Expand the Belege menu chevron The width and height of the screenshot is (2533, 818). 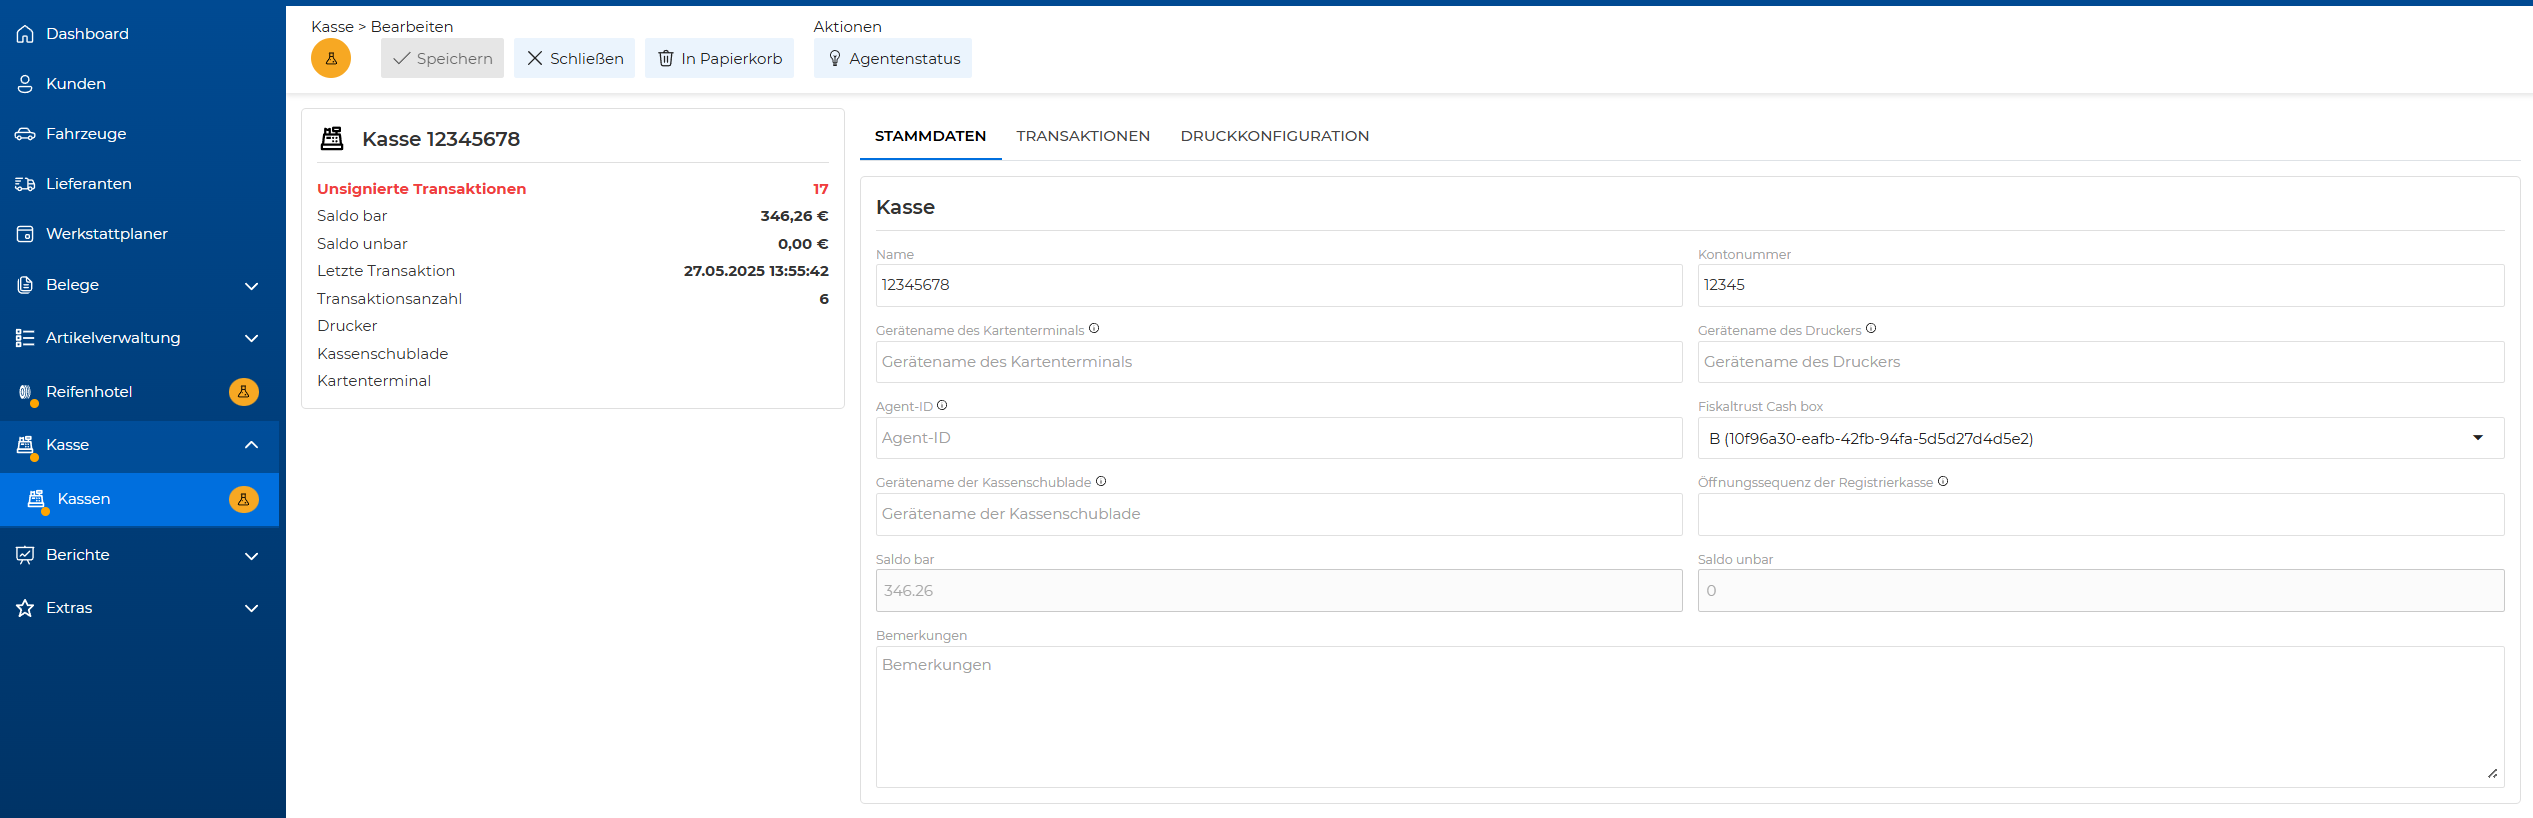coord(252,286)
